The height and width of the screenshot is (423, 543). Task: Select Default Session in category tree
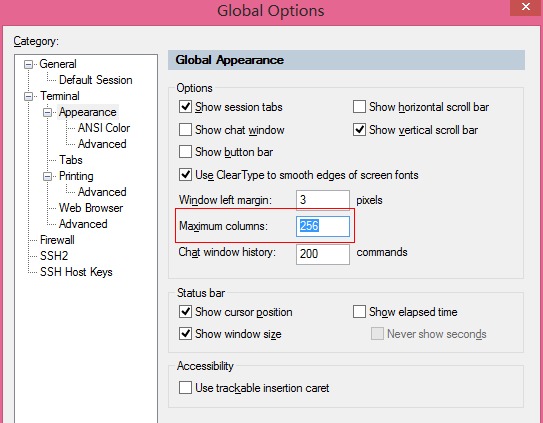pos(96,80)
